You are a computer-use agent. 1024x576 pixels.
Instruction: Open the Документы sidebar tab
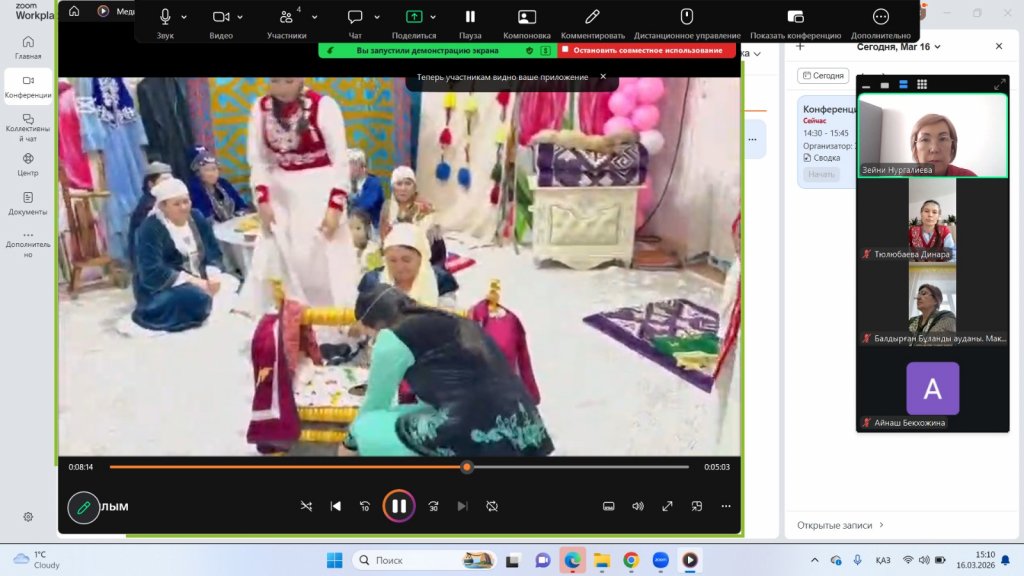coord(28,203)
